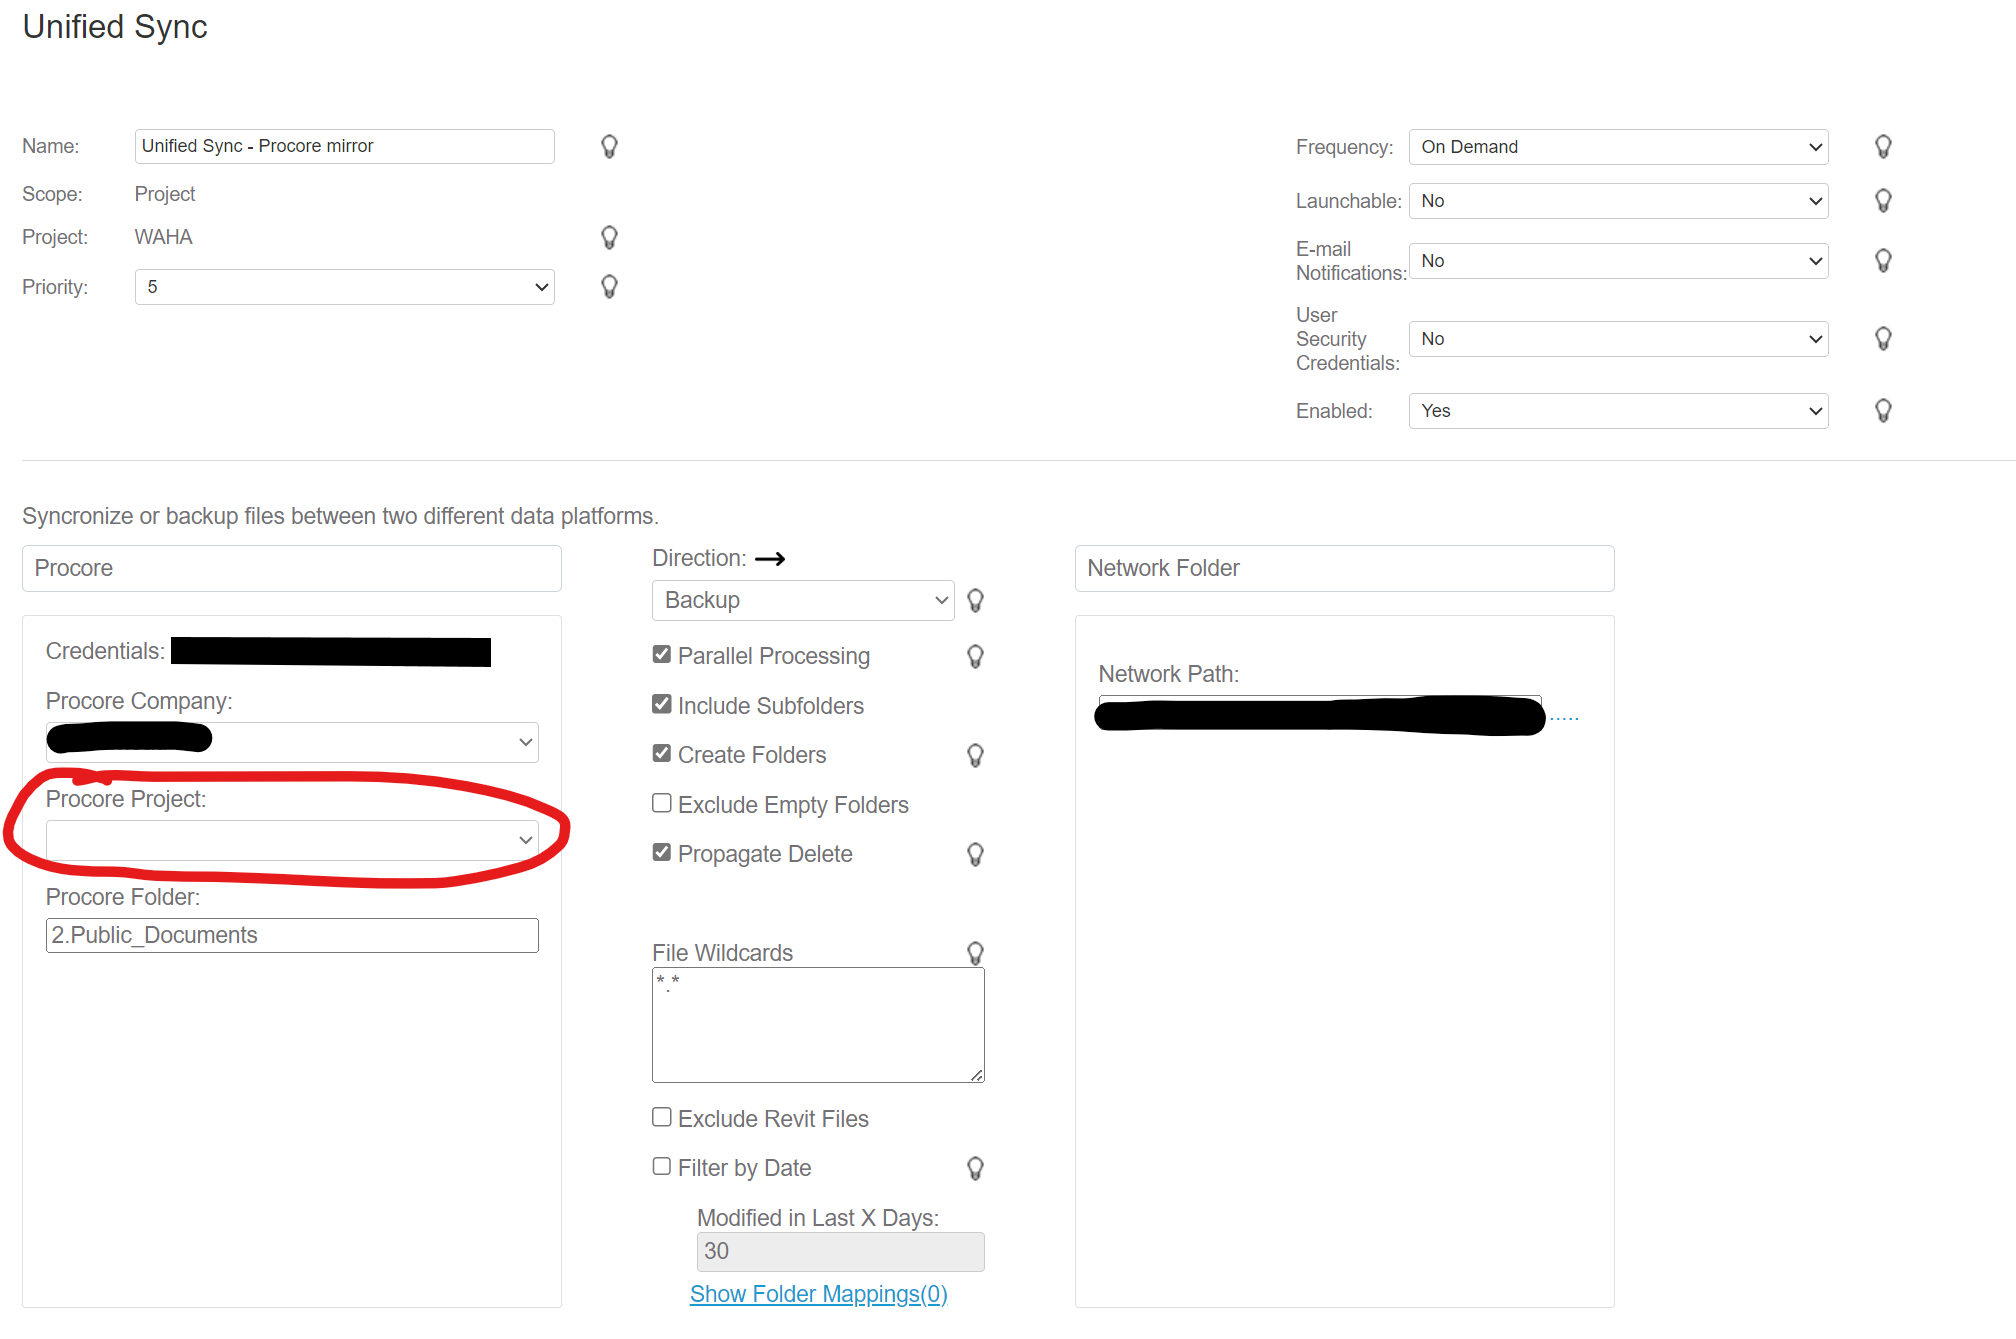Viewport: 2016px width, 1339px height.
Task: Toggle the Filter by Date checkbox
Action: point(661,1166)
